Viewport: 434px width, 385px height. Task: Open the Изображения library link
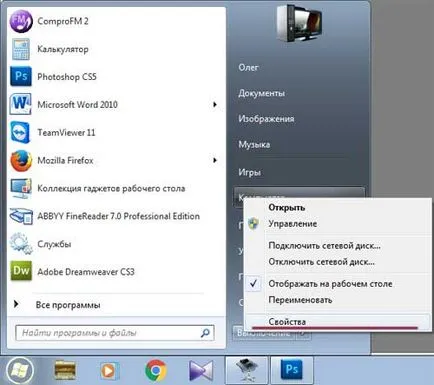(266, 119)
